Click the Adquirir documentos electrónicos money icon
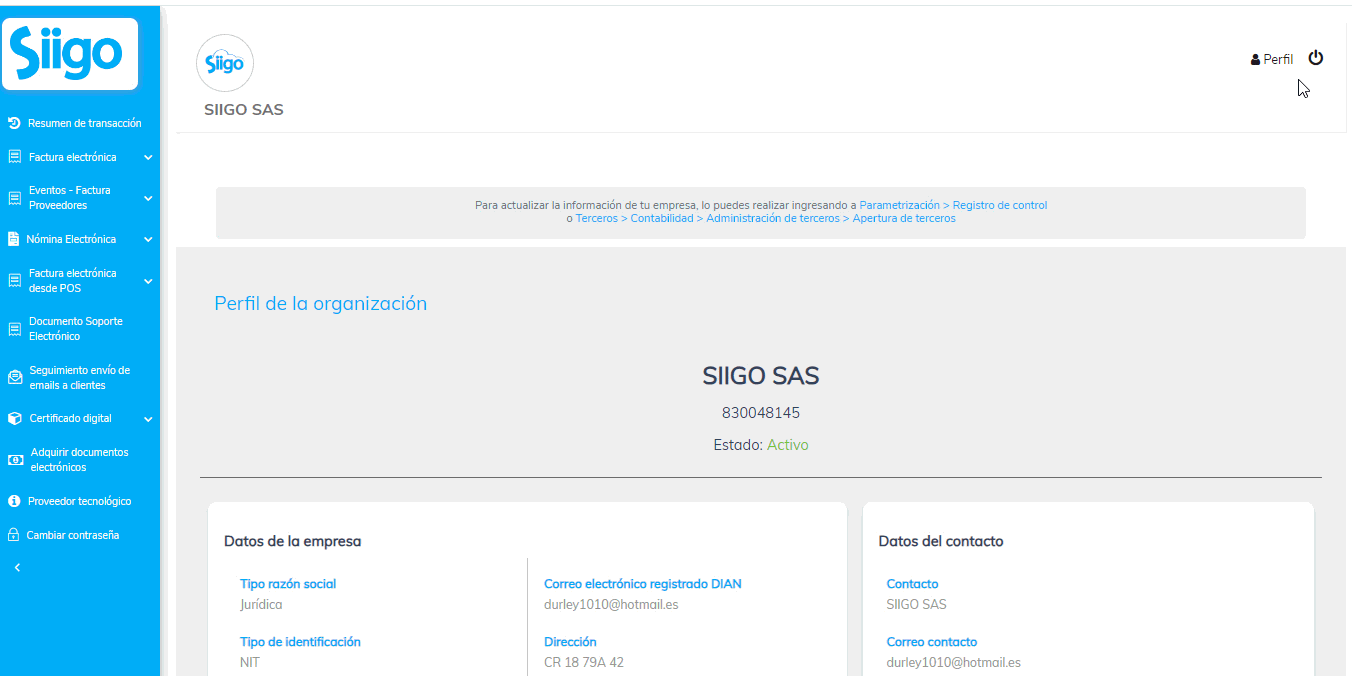Screen dimensions: 1352x676 [x=14, y=460]
